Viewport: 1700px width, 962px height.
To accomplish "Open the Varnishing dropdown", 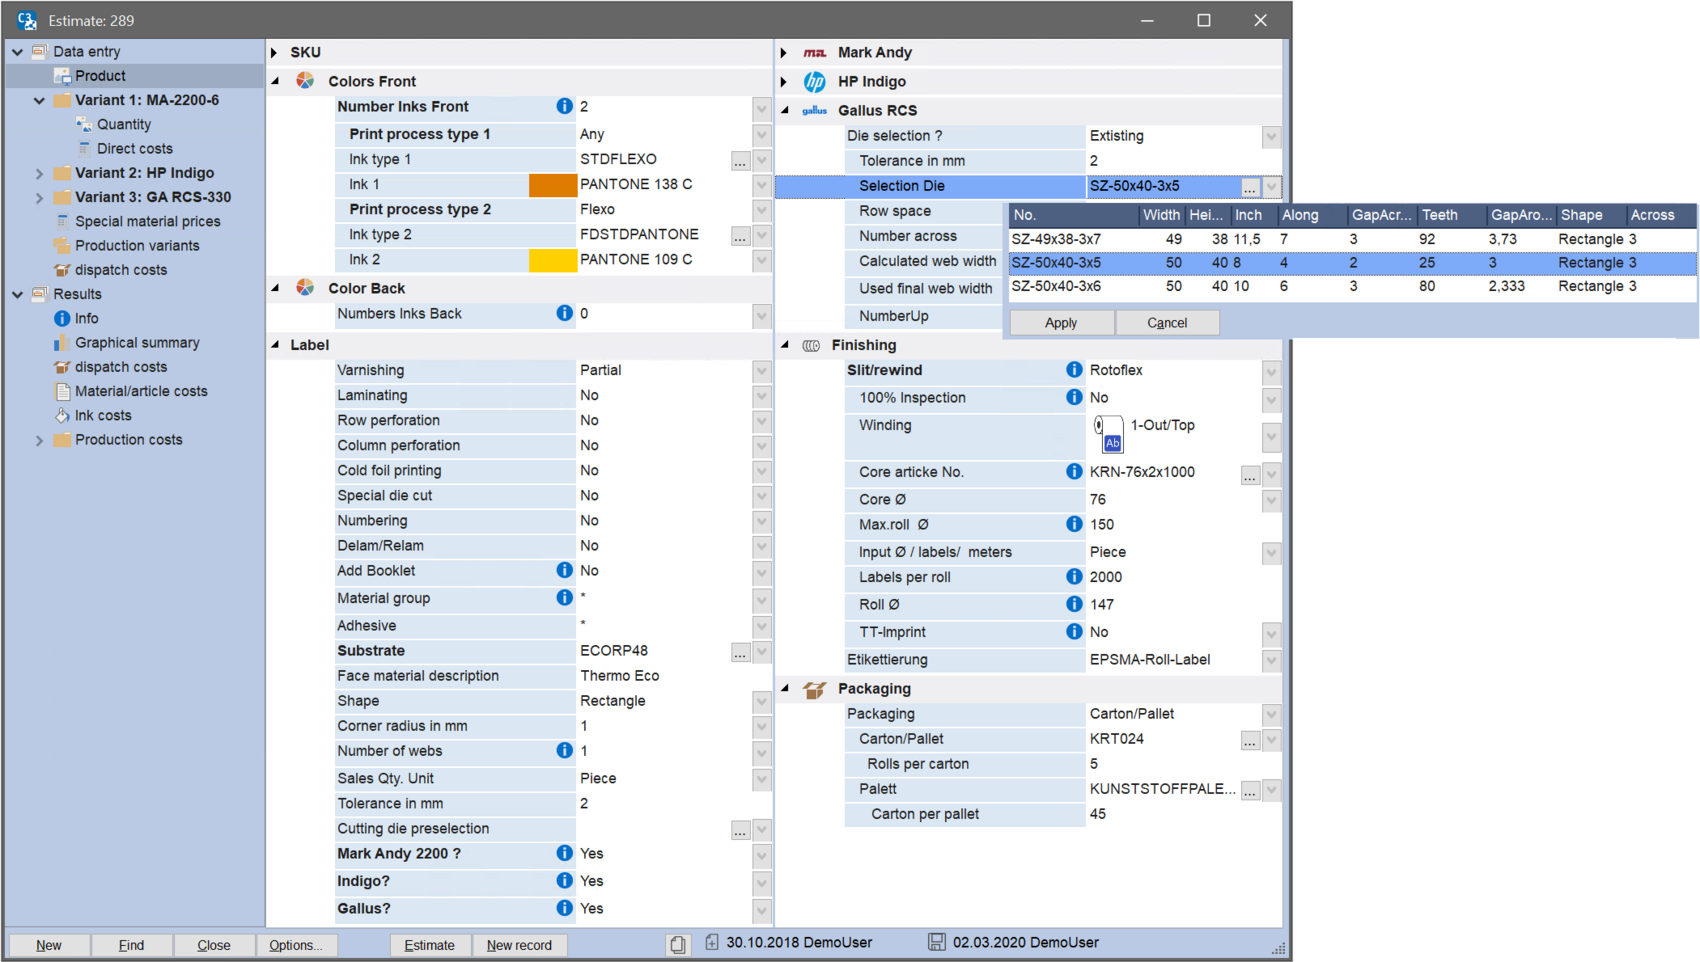I will pos(762,371).
